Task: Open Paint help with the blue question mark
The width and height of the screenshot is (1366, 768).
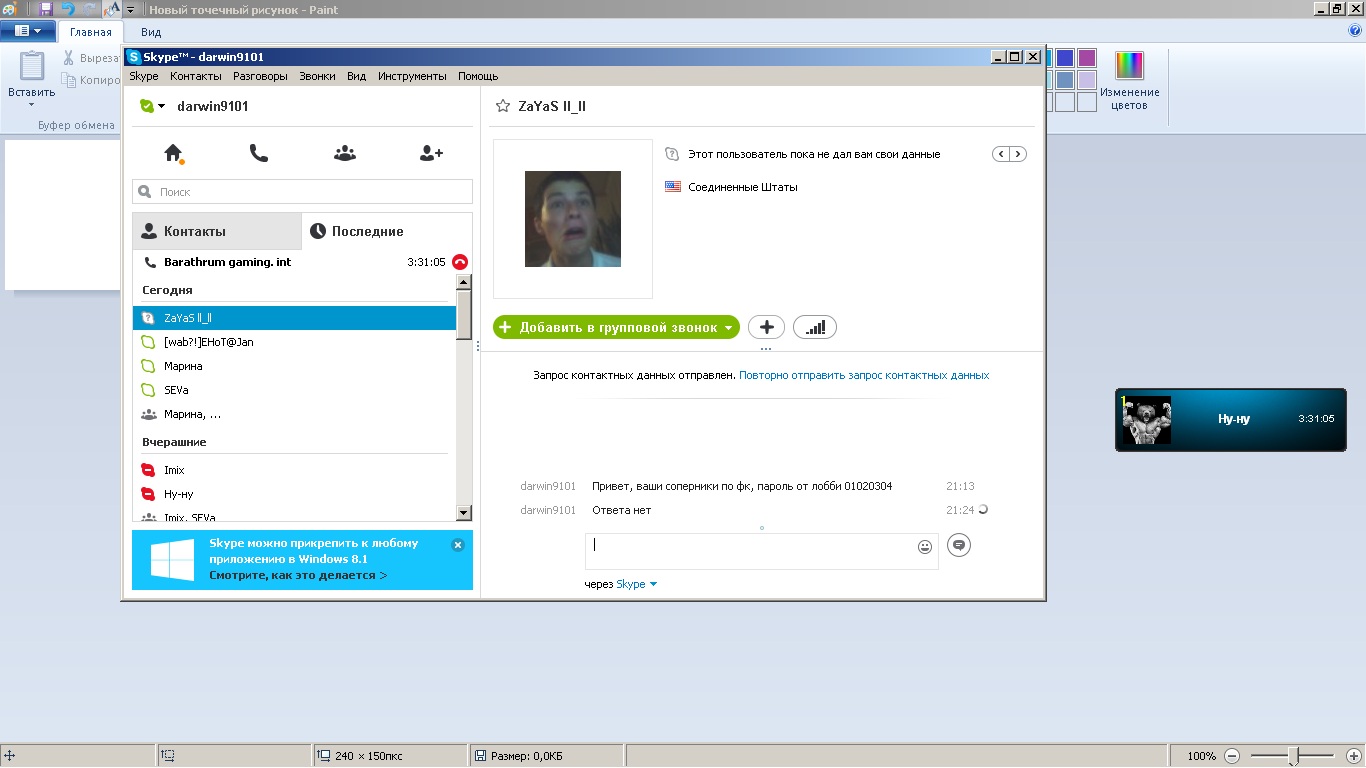Action: pos(1356,31)
